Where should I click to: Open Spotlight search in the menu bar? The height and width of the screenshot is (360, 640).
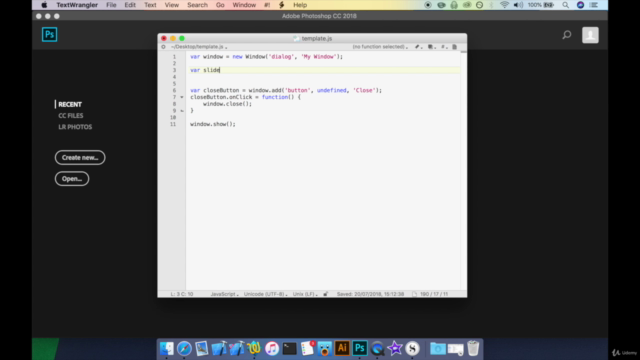[x=565, y=5]
